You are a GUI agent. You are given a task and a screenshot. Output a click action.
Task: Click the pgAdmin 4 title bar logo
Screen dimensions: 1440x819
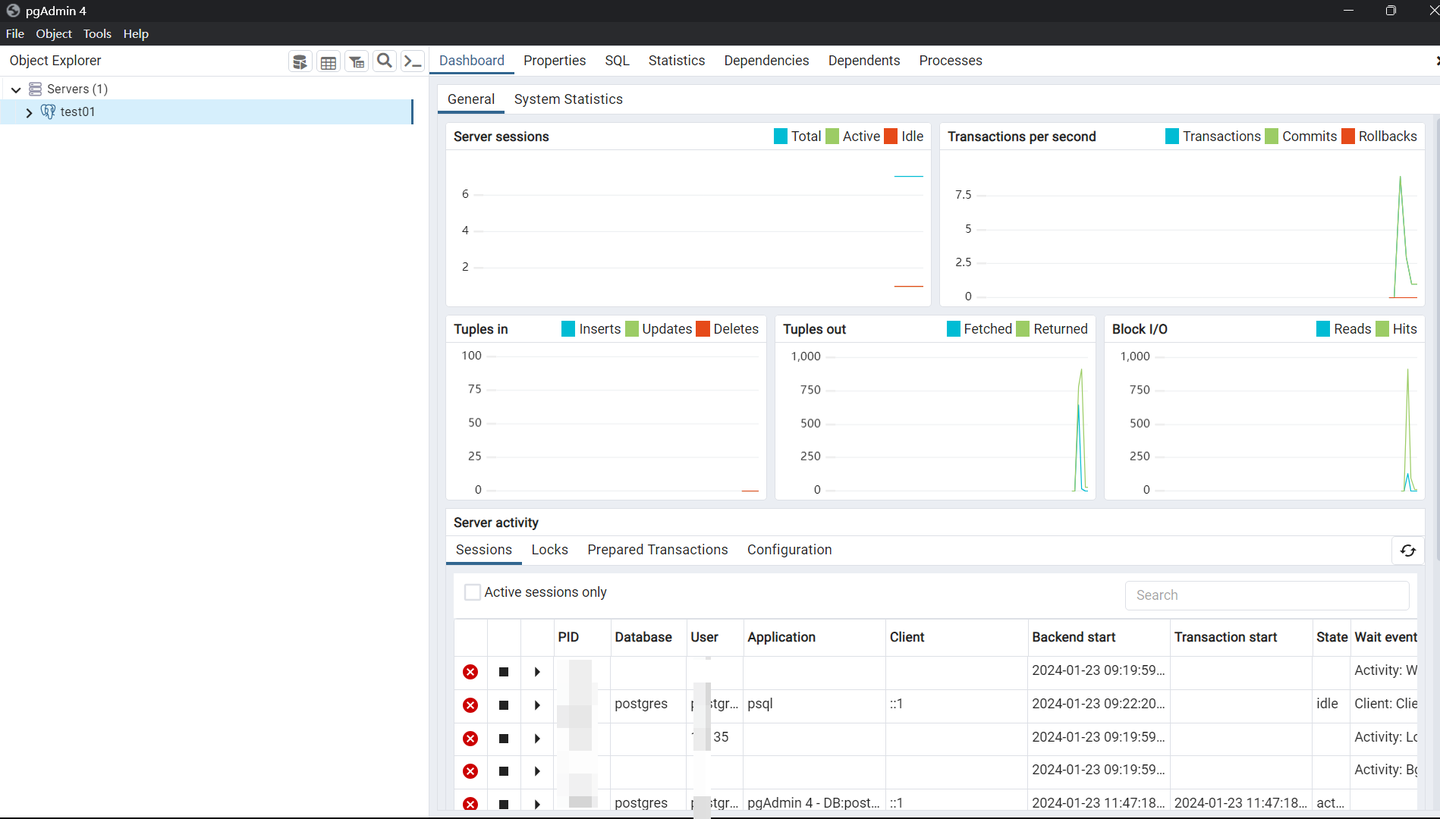click(13, 11)
